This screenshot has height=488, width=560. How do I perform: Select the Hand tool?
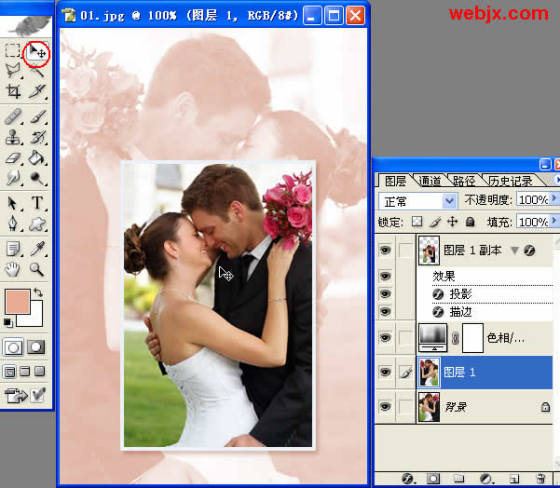(13, 270)
